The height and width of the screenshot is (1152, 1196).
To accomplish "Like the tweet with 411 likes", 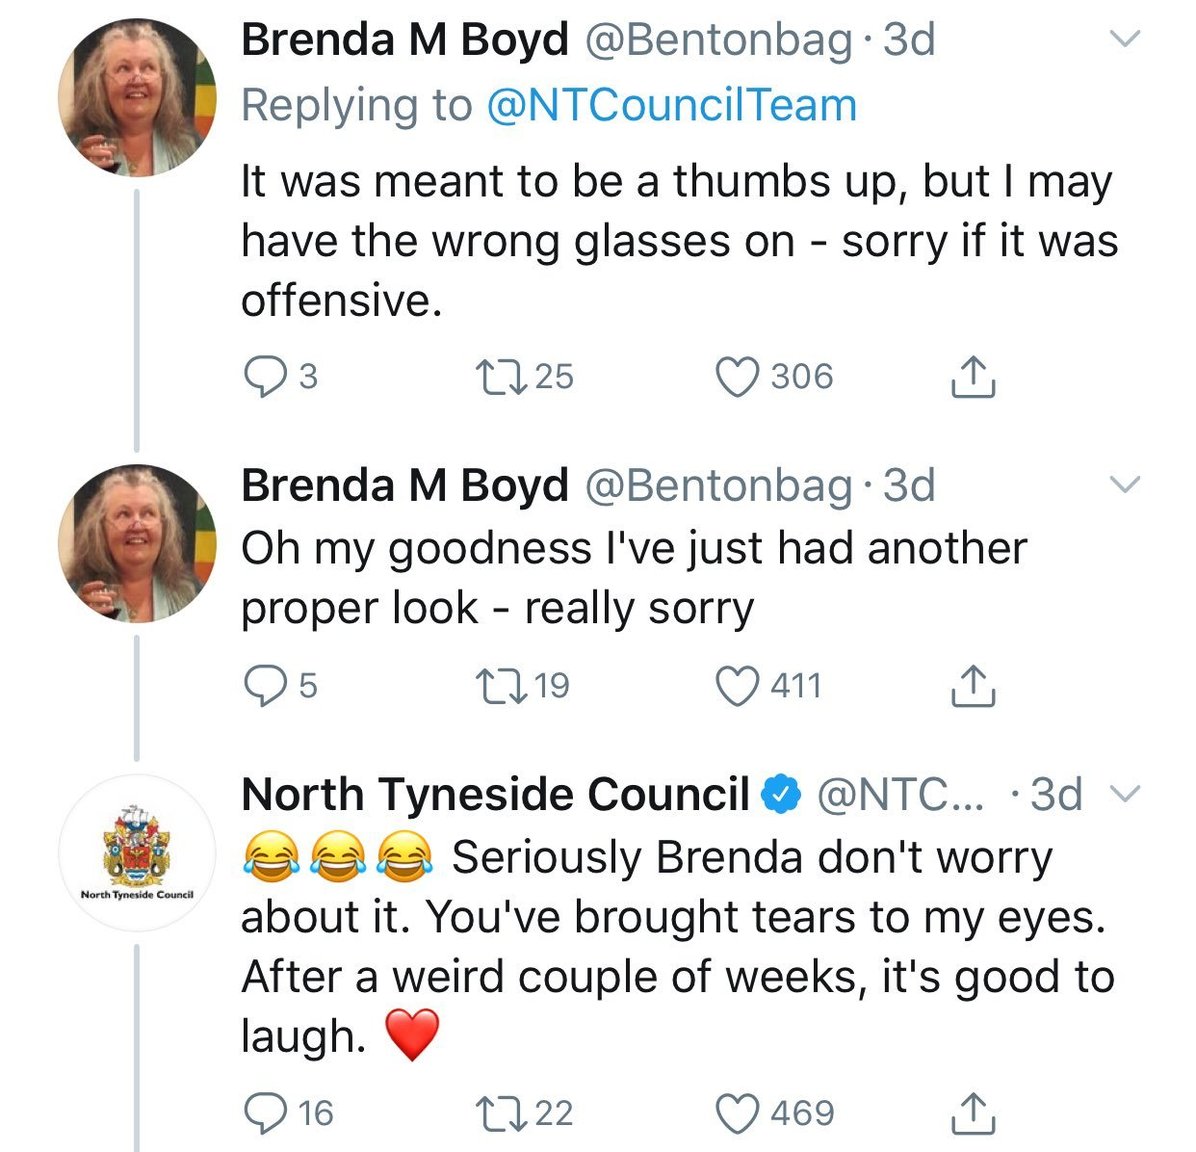I will click(739, 686).
